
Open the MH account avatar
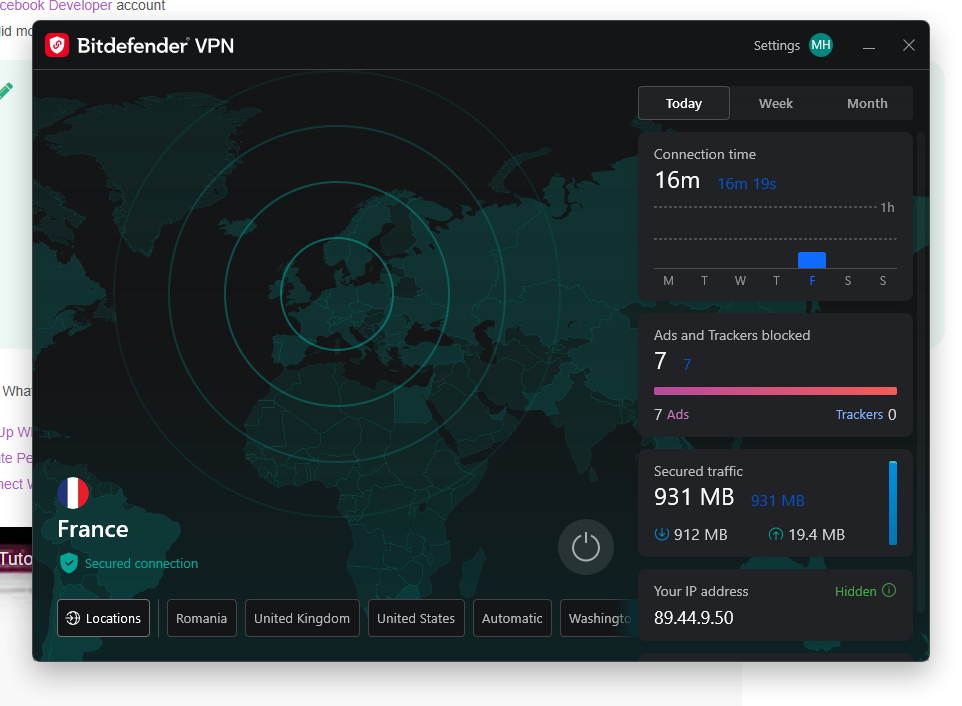click(x=820, y=45)
